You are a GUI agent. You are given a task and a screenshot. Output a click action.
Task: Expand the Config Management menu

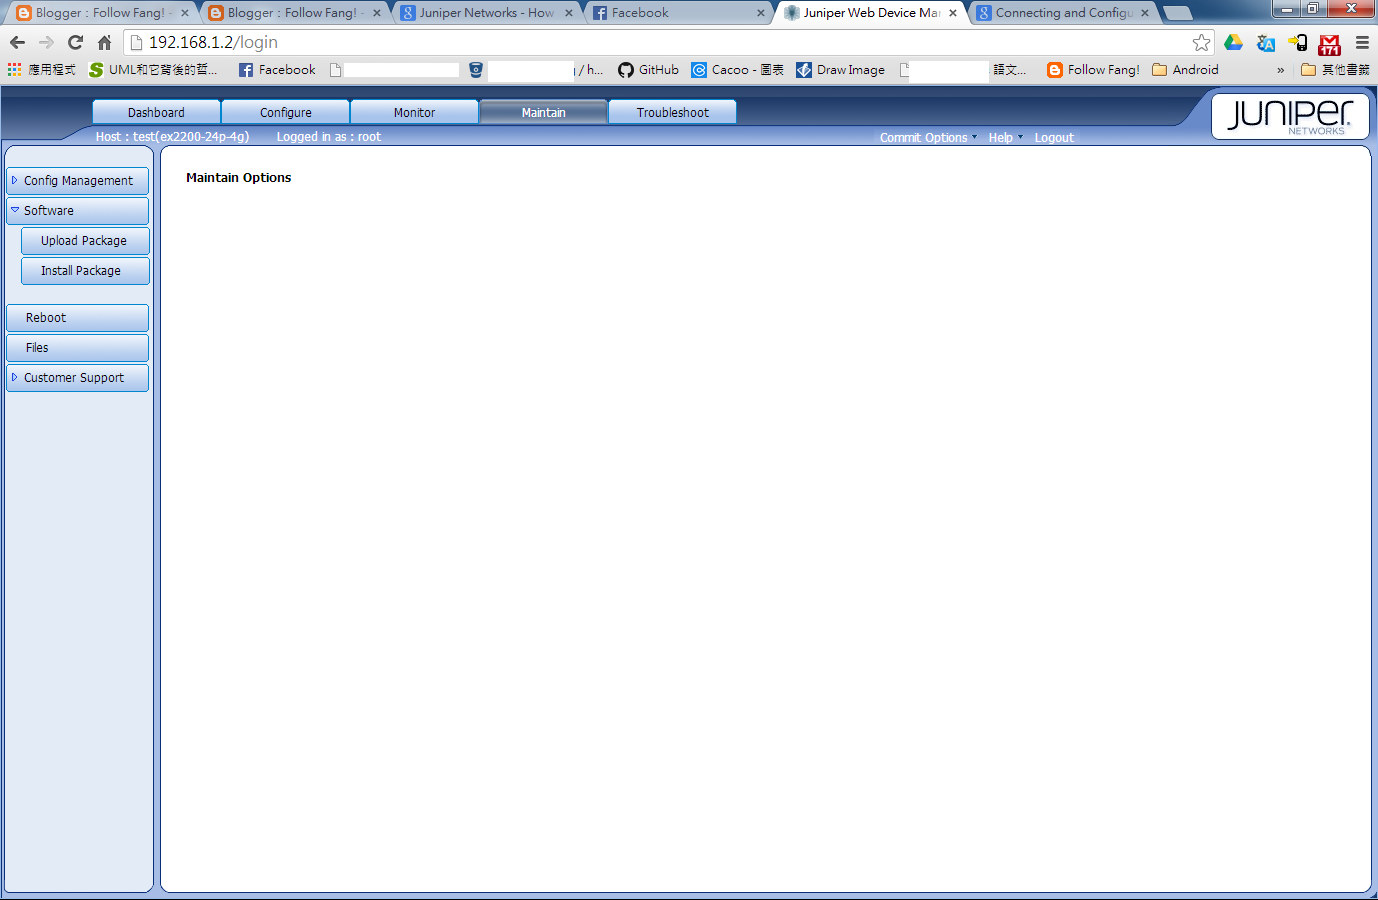[x=78, y=181]
